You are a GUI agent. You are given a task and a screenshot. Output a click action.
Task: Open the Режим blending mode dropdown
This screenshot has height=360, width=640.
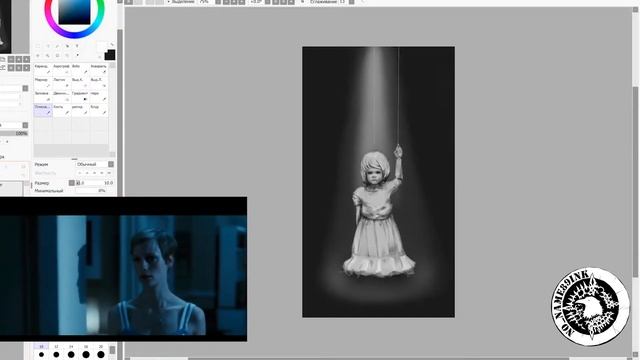click(x=95, y=164)
